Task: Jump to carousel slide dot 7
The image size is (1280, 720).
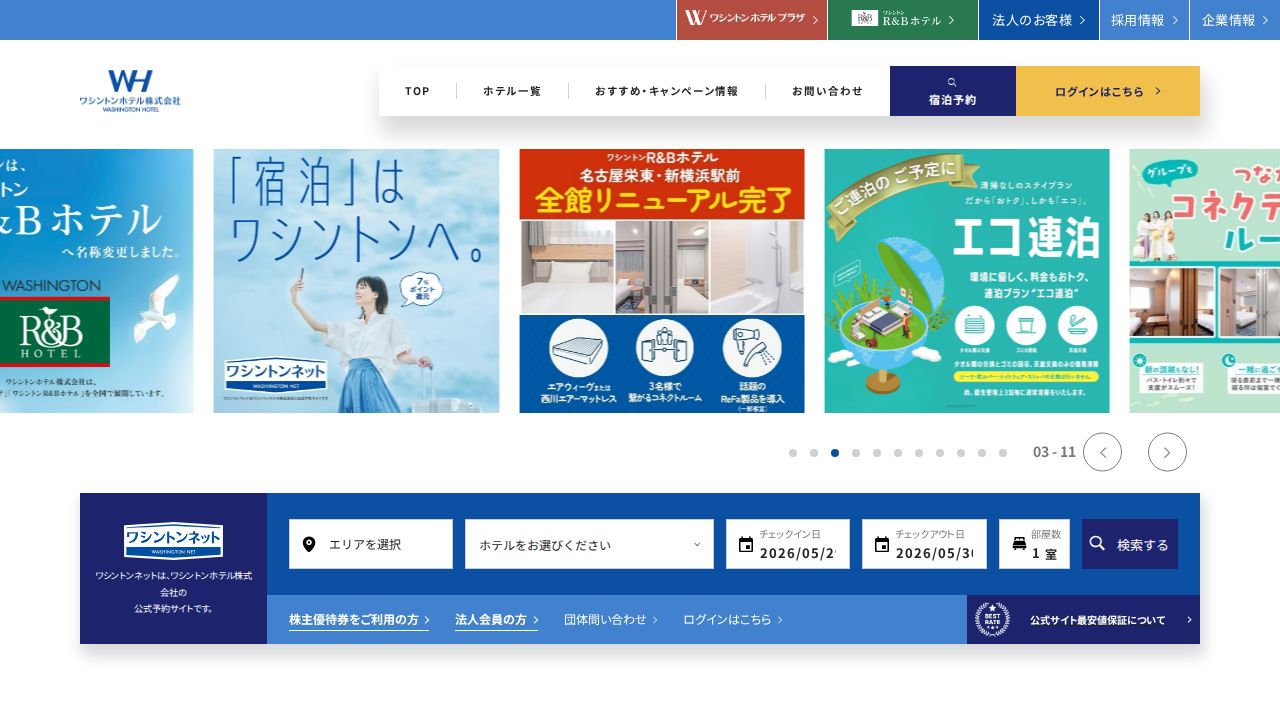Action: (919, 453)
